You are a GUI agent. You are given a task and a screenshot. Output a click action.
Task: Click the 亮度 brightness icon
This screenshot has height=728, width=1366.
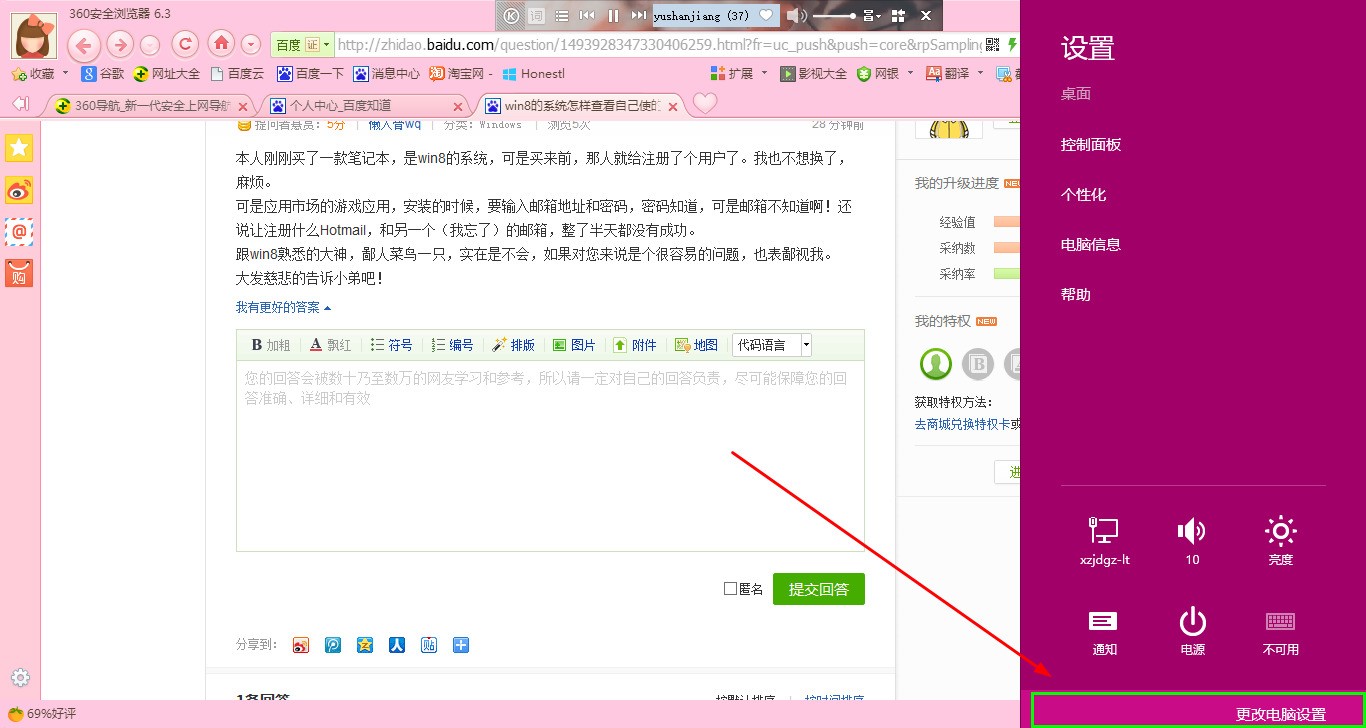click(1281, 532)
